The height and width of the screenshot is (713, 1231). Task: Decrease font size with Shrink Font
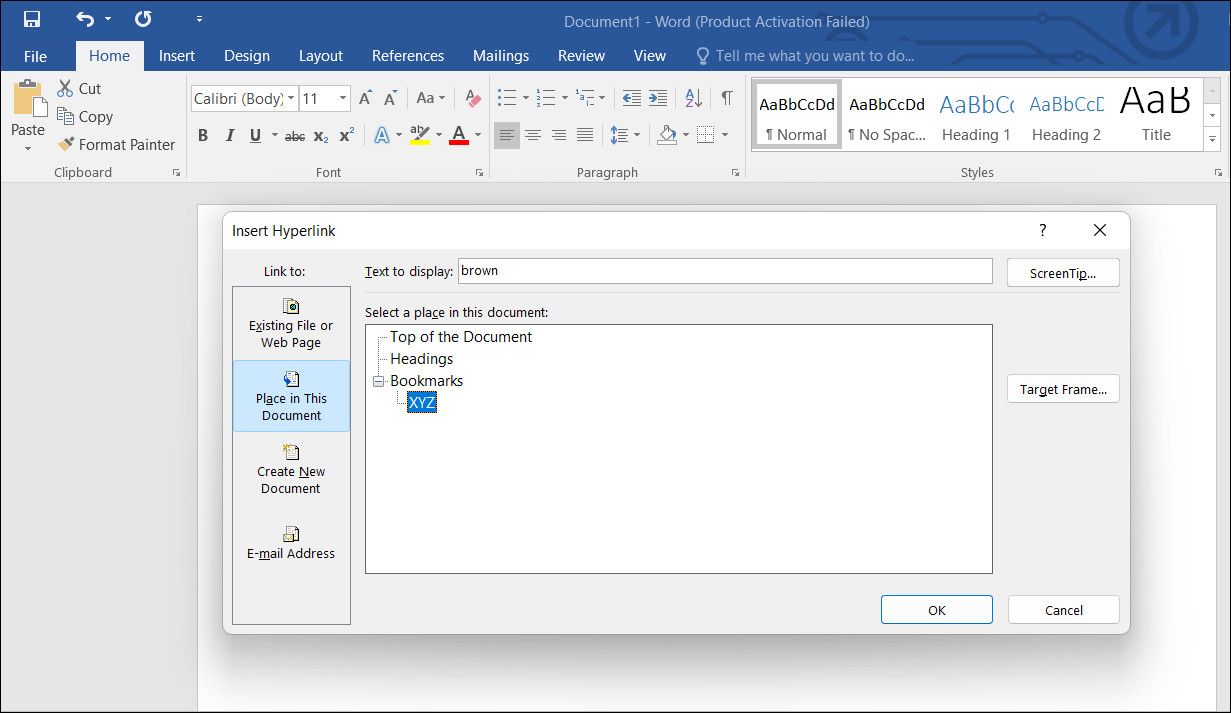(x=392, y=98)
